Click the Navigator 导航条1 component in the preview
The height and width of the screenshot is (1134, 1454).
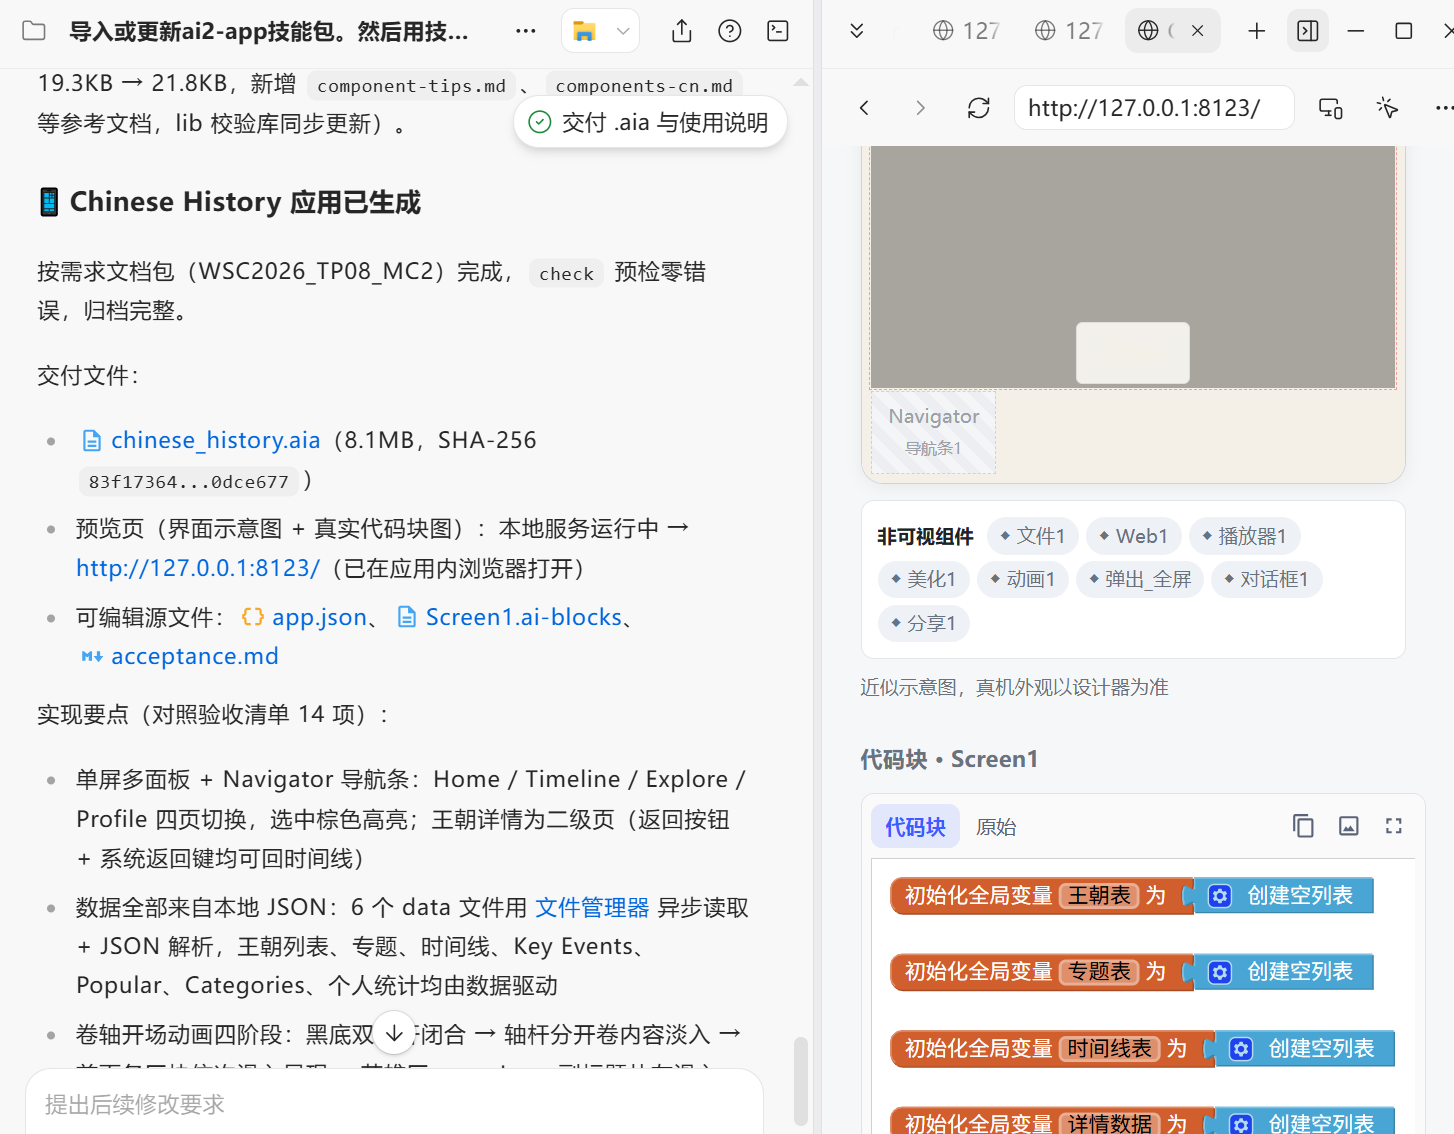[x=934, y=431]
